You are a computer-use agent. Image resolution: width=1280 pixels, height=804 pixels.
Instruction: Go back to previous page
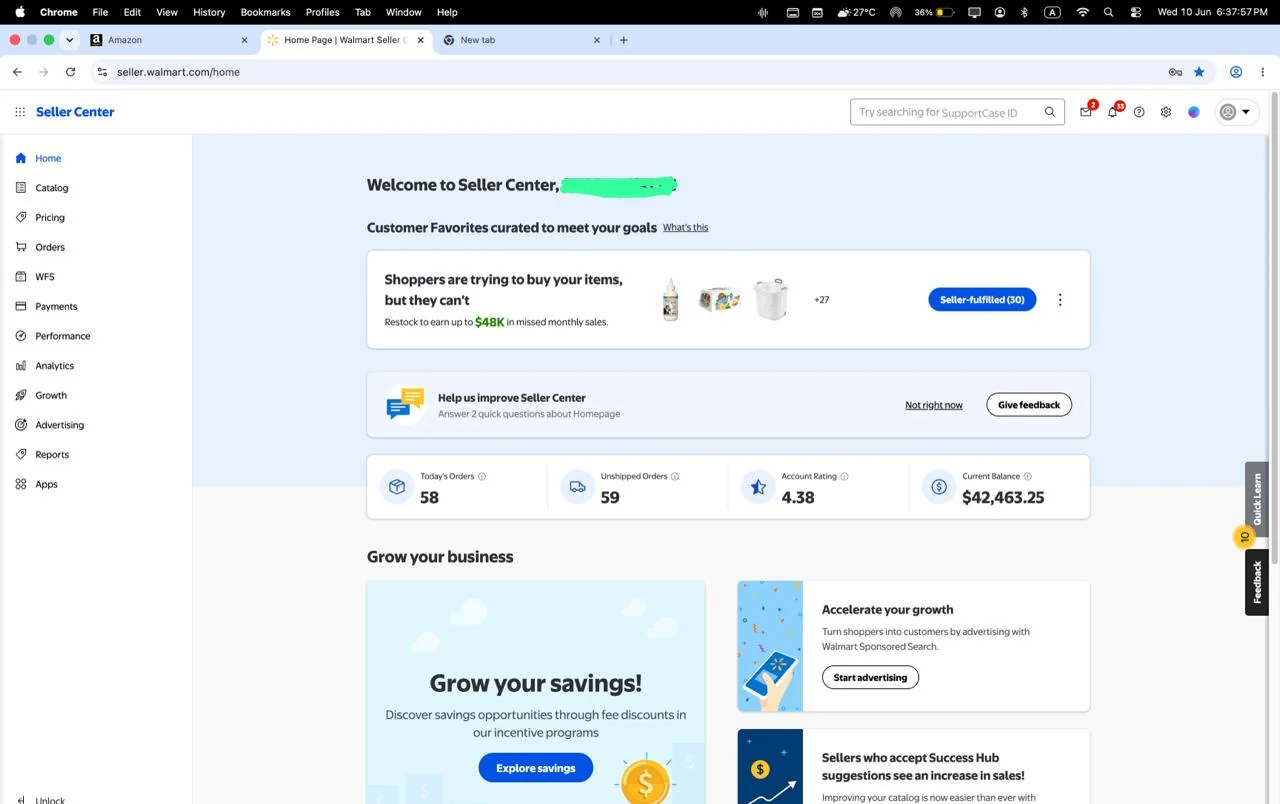[17, 72]
